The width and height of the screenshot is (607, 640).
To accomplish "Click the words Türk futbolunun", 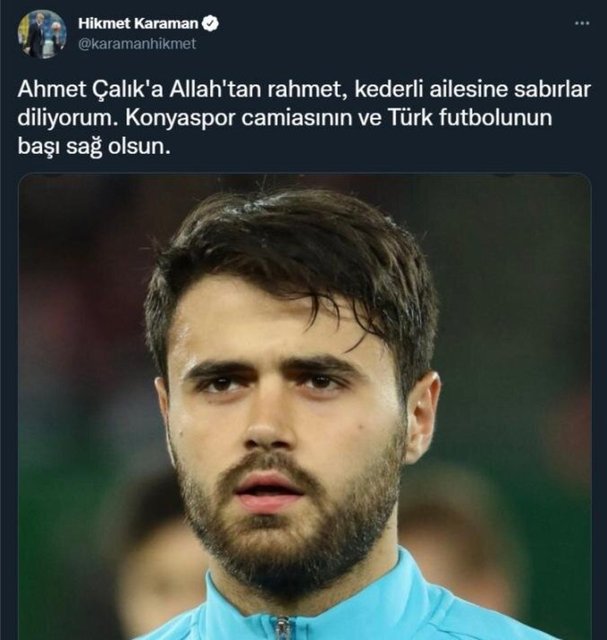I will pyautogui.click(x=469, y=118).
